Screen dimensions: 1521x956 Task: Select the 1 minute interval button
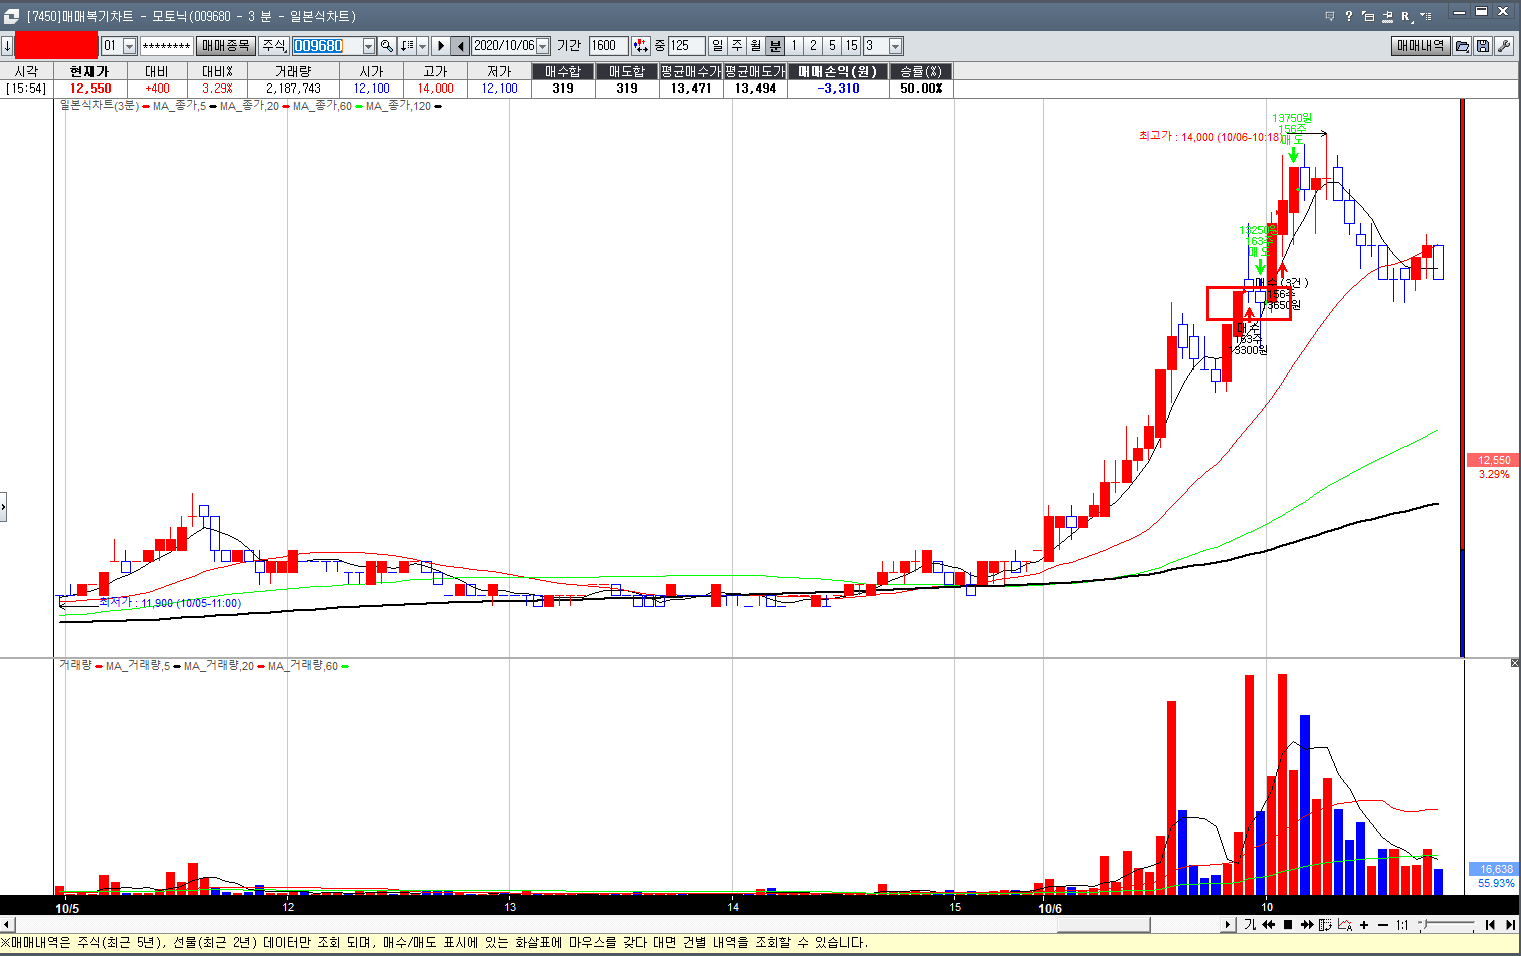coord(794,46)
